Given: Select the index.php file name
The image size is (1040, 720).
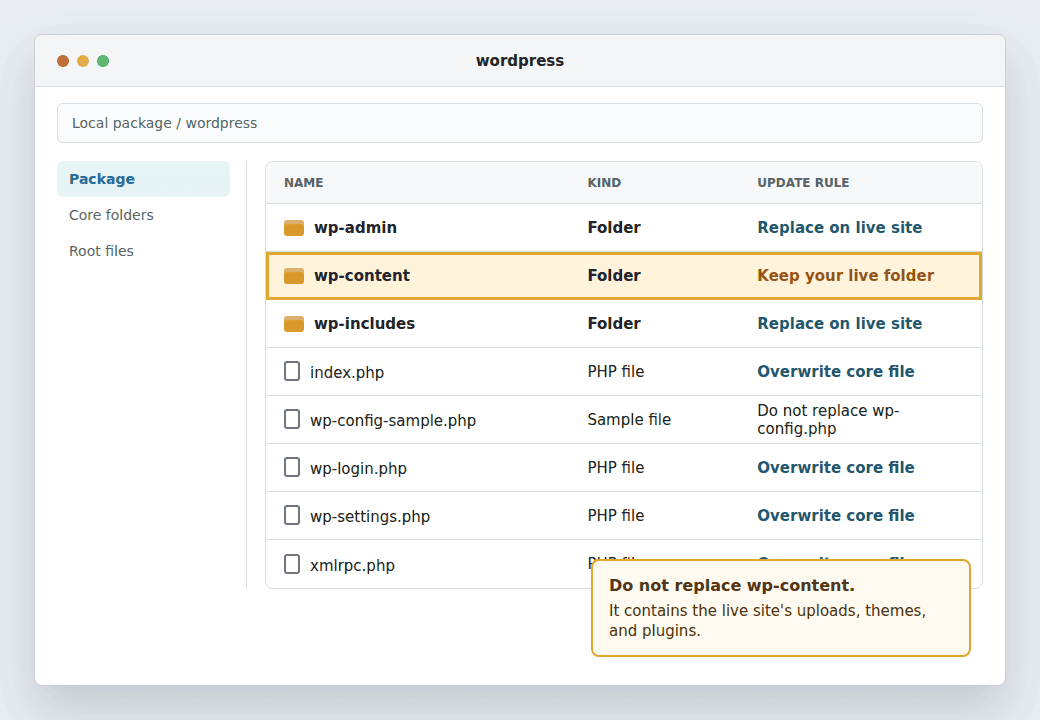Looking at the screenshot, I should pos(347,372).
